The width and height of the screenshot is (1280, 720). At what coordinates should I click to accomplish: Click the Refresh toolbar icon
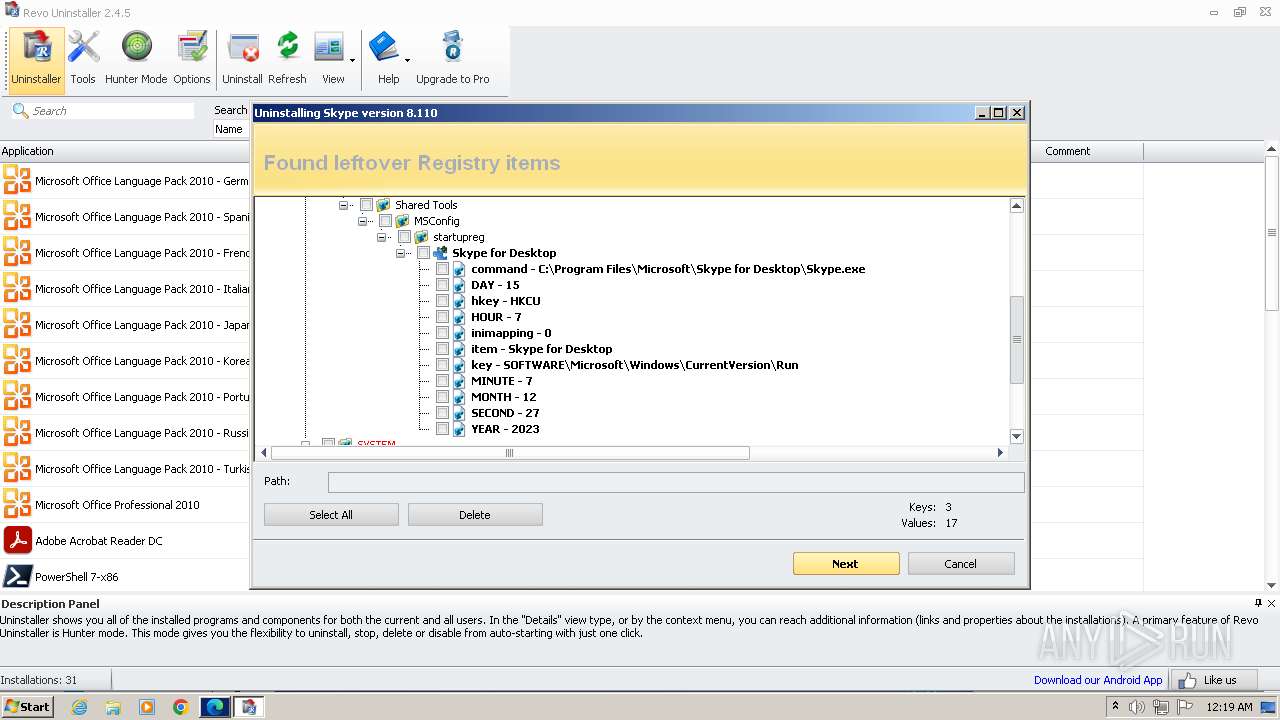(287, 58)
